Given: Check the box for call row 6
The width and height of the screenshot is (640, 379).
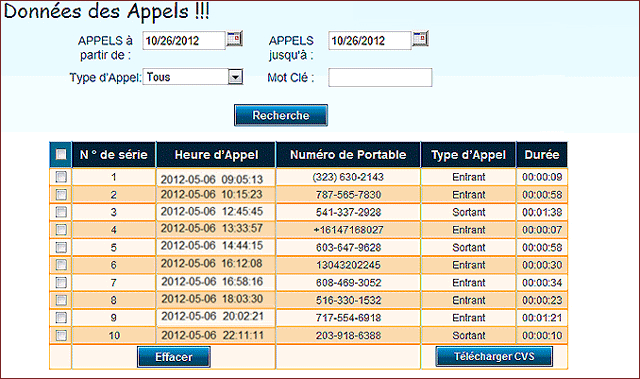Looking at the screenshot, I should click(x=61, y=265).
